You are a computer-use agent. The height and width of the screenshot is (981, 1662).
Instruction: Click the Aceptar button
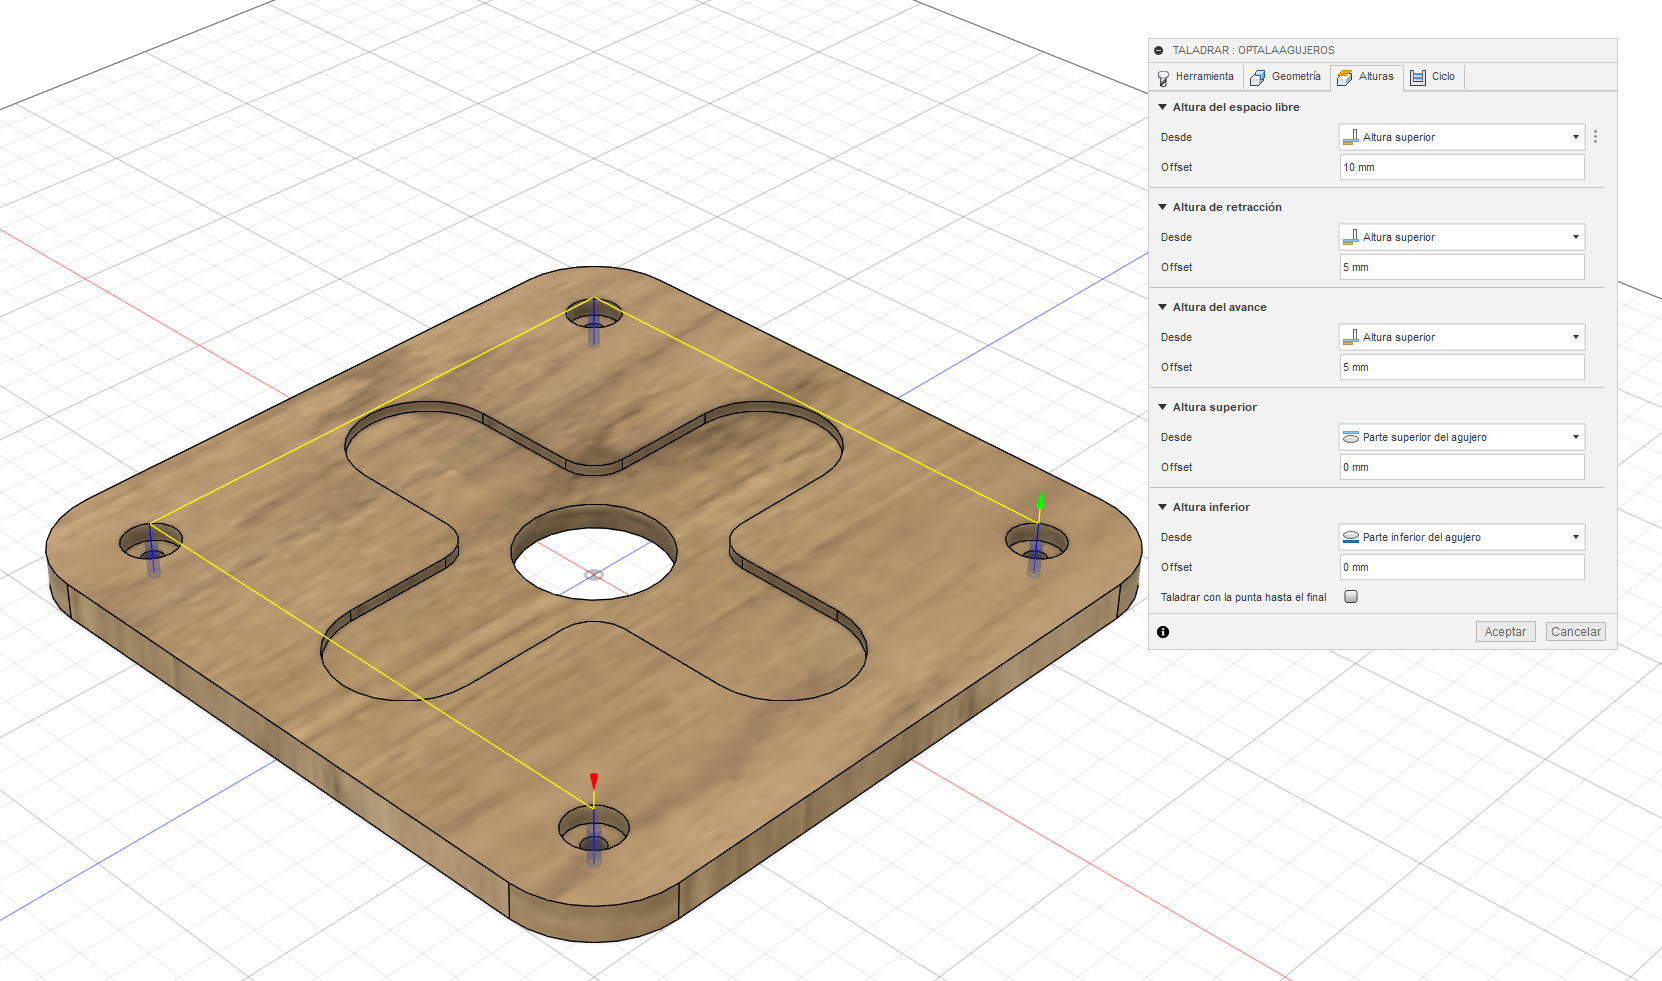tap(1505, 632)
